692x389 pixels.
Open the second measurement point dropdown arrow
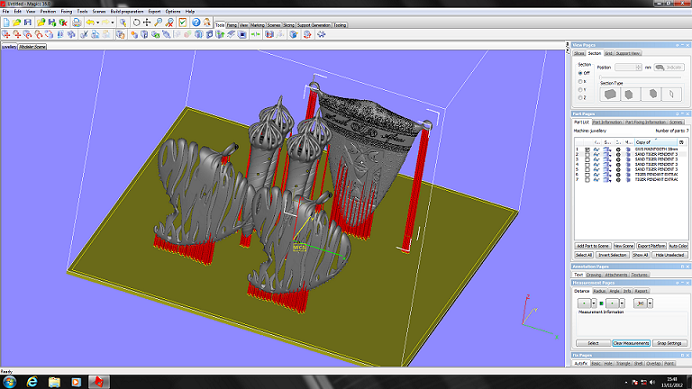coord(622,303)
